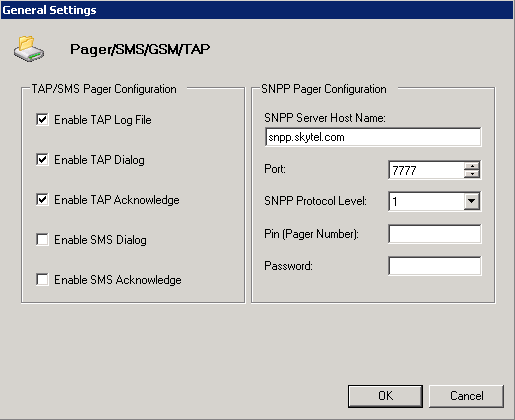Click inside the Port number field
Screen dimensions: 515x420
point(426,170)
